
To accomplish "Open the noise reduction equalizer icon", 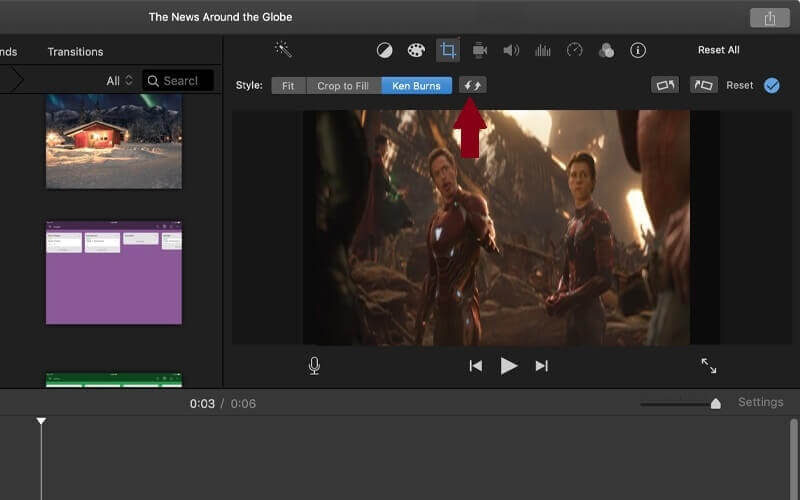I will coord(543,50).
